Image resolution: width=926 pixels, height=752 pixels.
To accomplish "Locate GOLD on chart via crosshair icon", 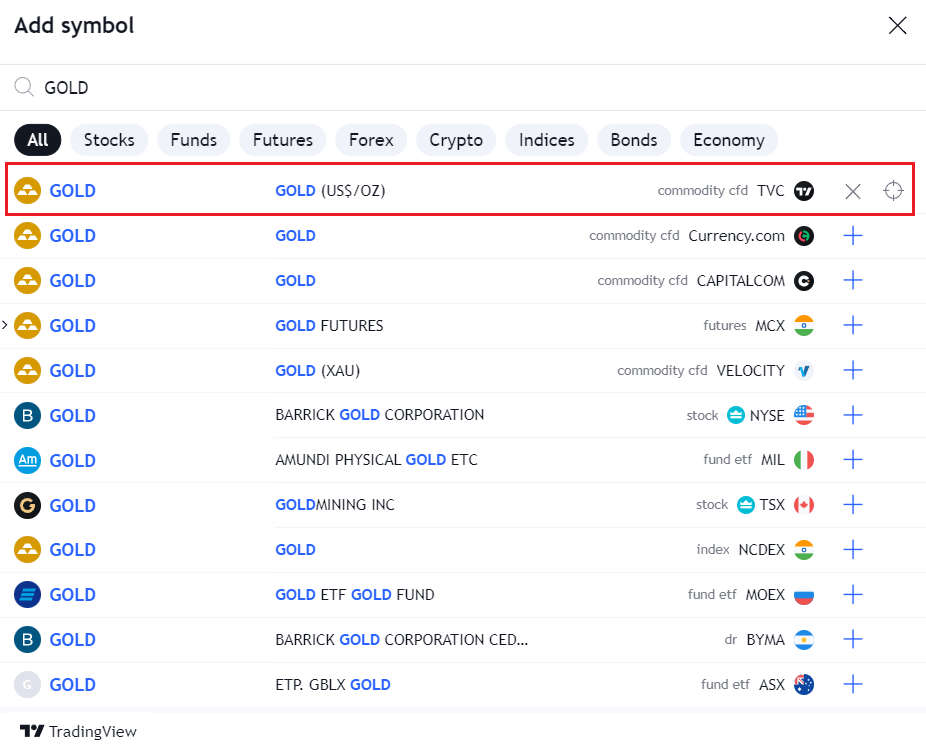I will [x=893, y=190].
